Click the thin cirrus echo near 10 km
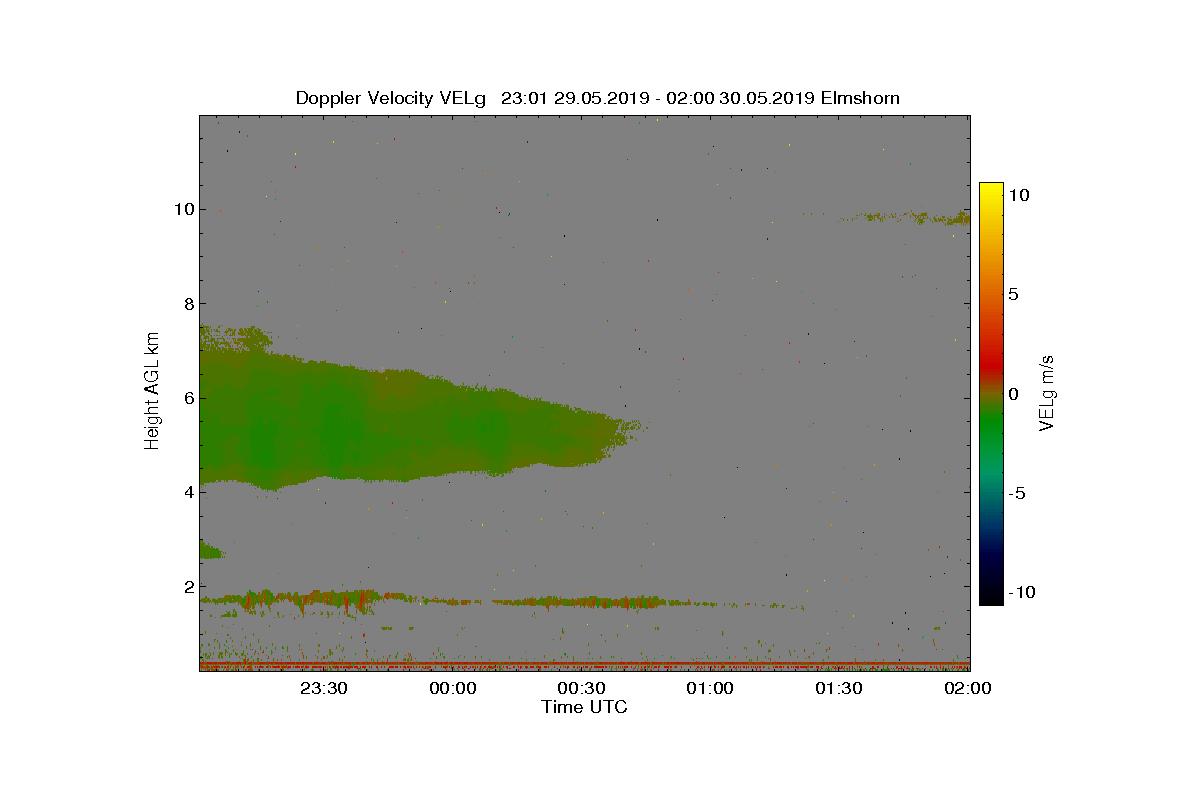1200x800 pixels. point(905,216)
